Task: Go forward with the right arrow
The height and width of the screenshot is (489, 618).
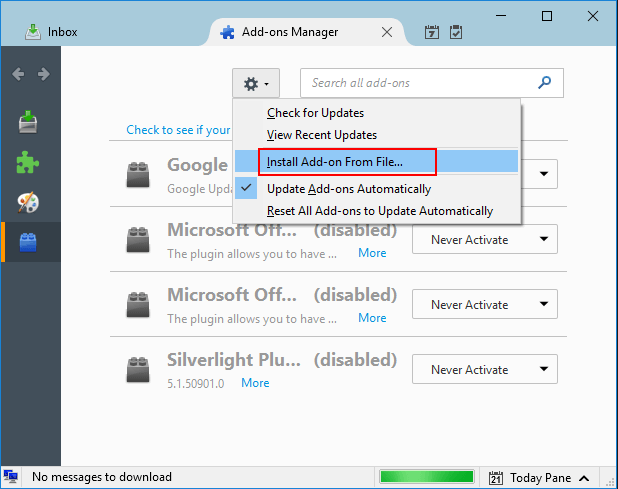Action: [x=43, y=74]
